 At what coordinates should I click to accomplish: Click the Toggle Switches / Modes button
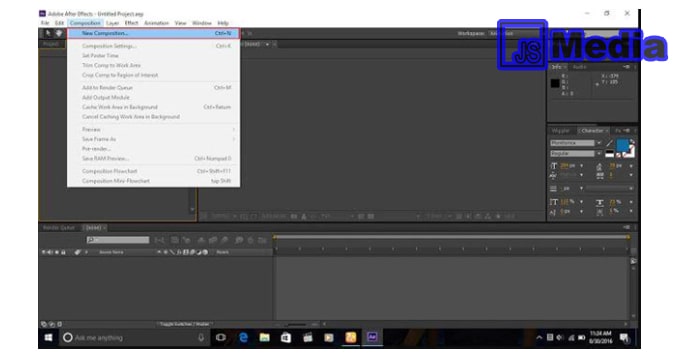[185, 324]
